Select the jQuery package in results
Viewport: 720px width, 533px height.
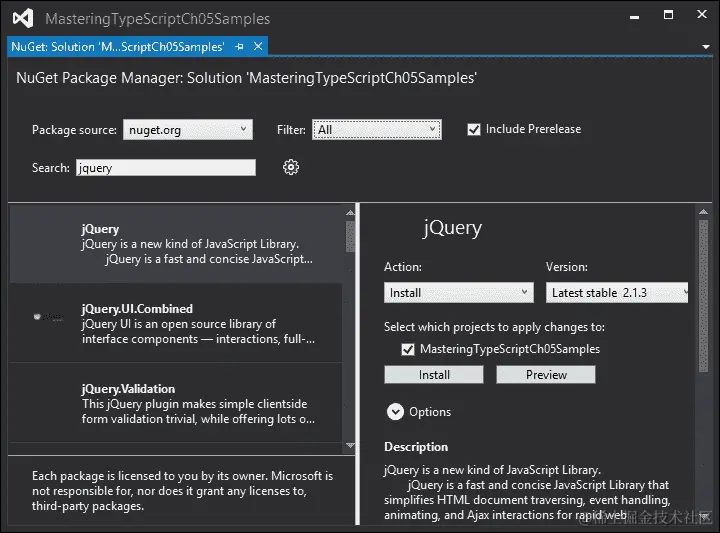pyautogui.click(x=176, y=244)
